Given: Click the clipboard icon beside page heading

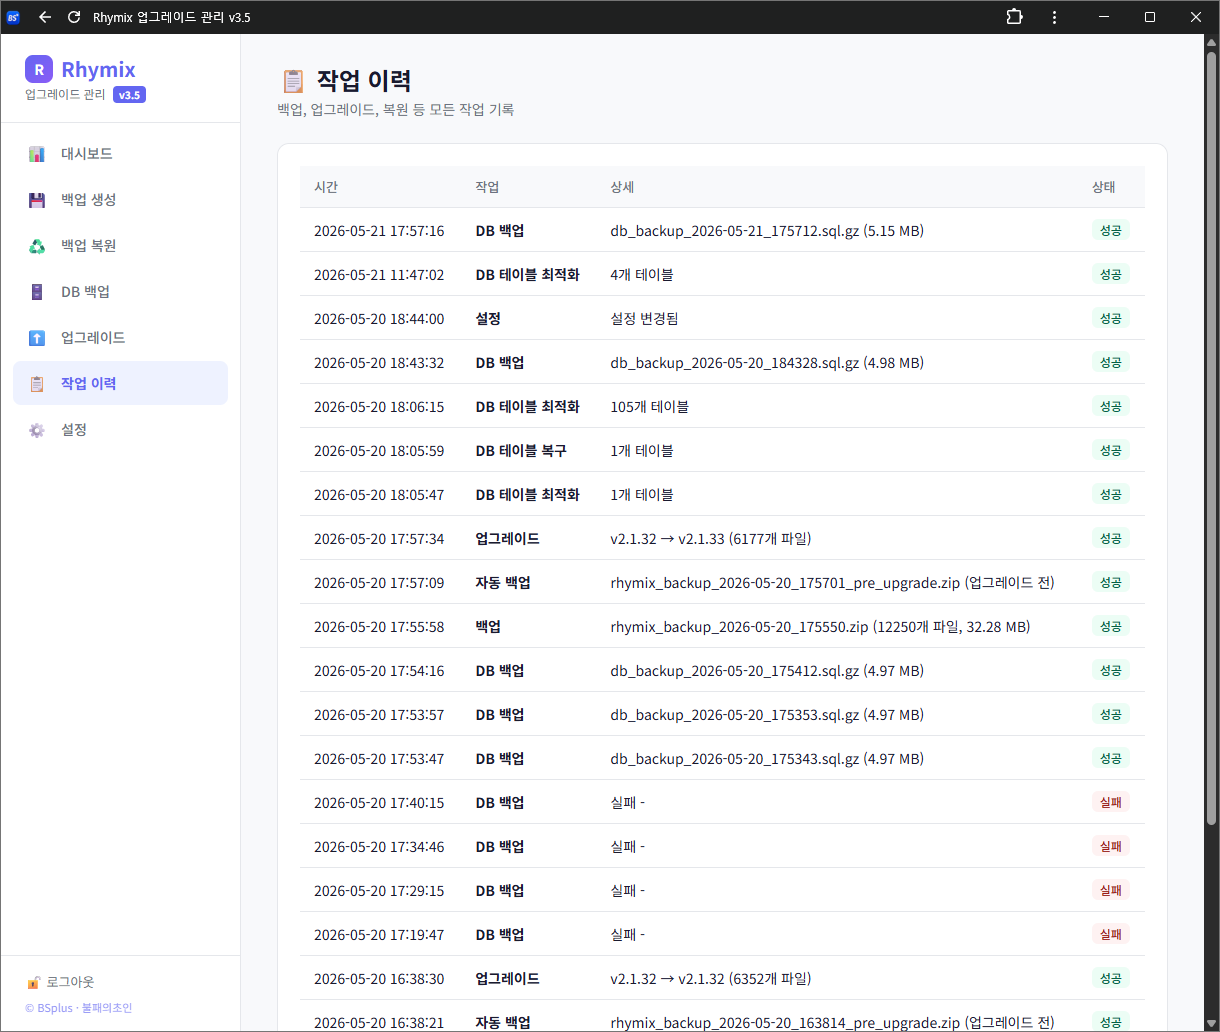Looking at the screenshot, I should coord(293,81).
